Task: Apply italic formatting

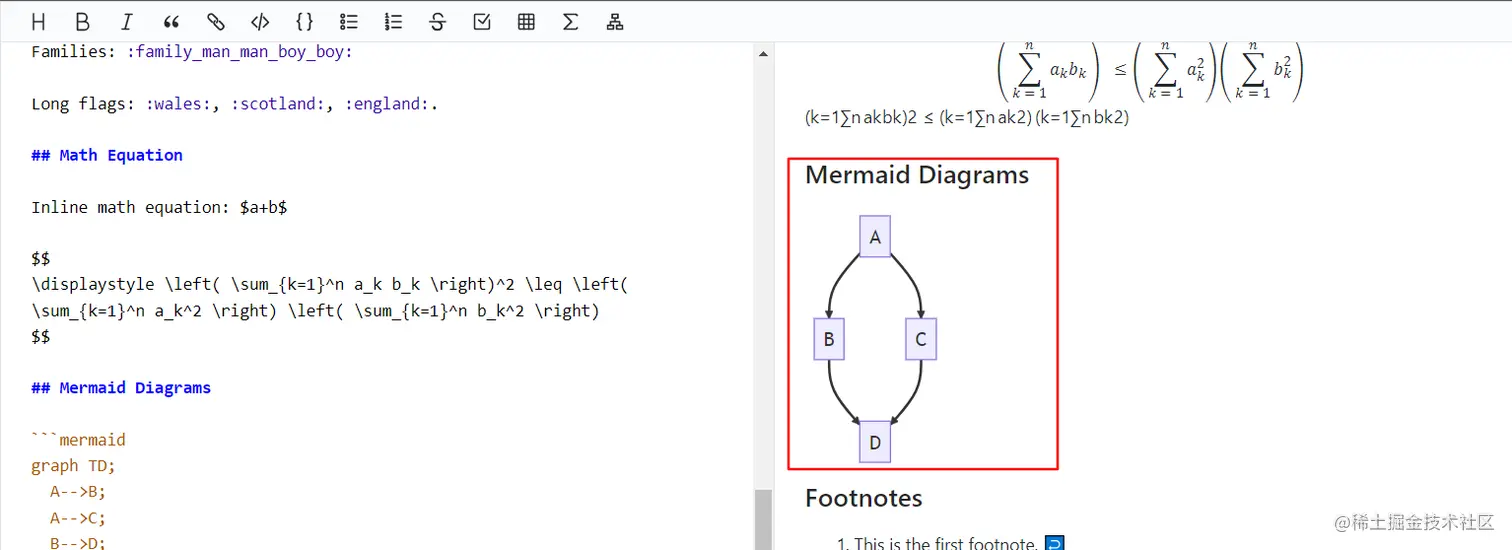Action: (x=127, y=22)
